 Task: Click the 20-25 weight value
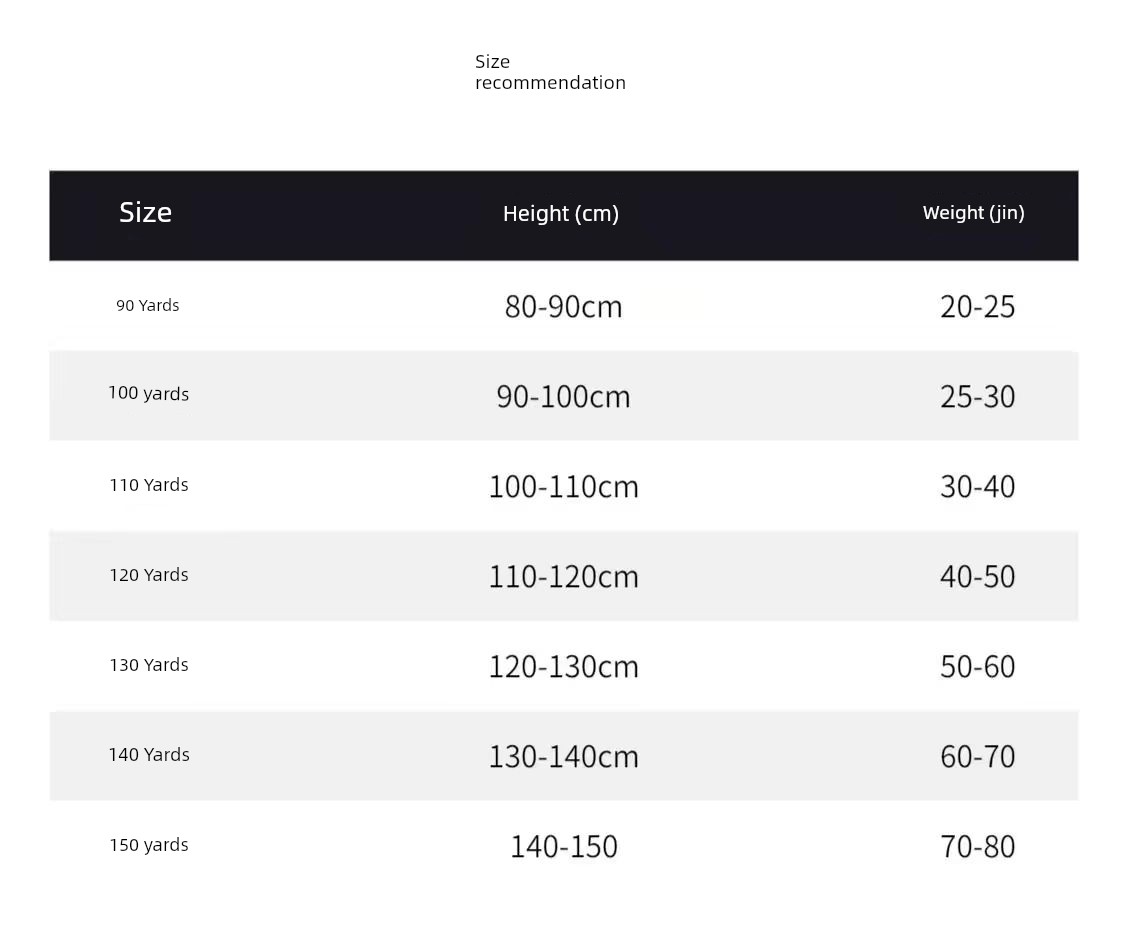(x=978, y=307)
